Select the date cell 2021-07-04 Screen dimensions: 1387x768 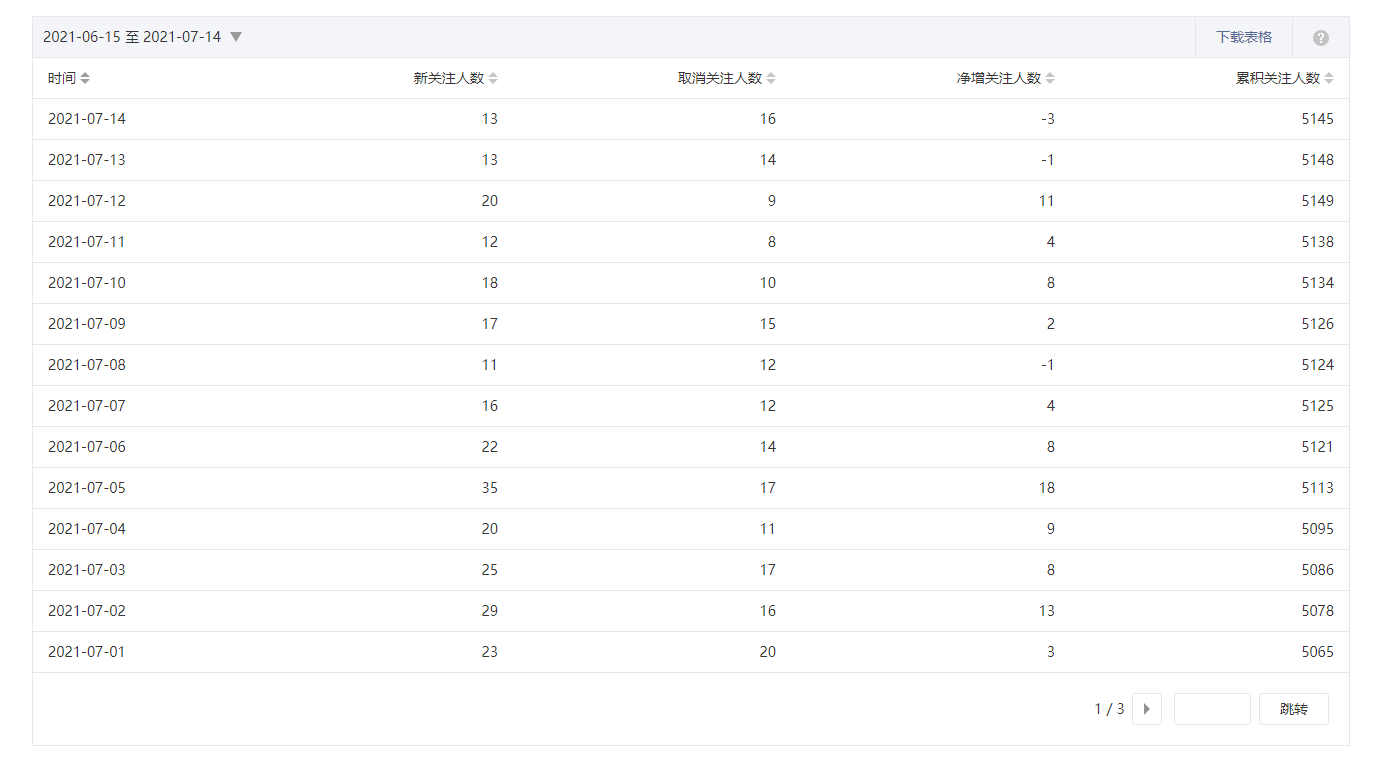pos(87,529)
